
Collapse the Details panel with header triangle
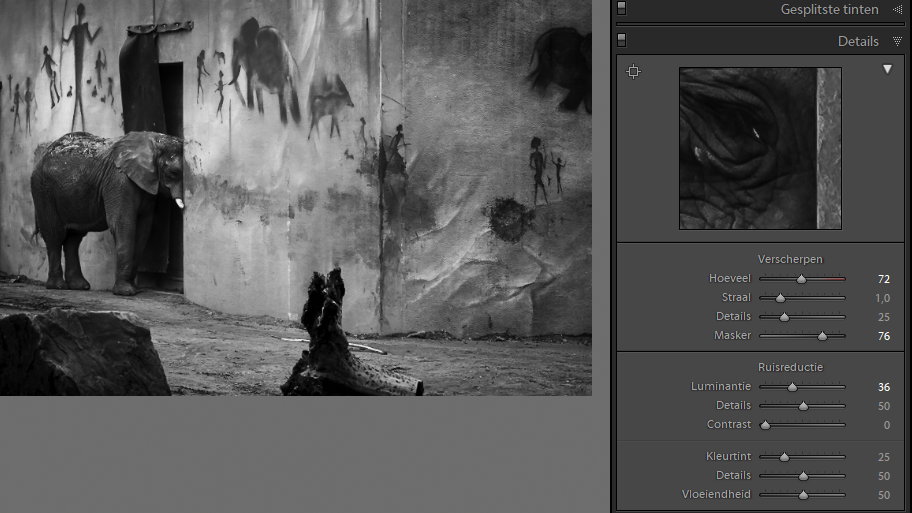pyautogui.click(x=897, y=42)
